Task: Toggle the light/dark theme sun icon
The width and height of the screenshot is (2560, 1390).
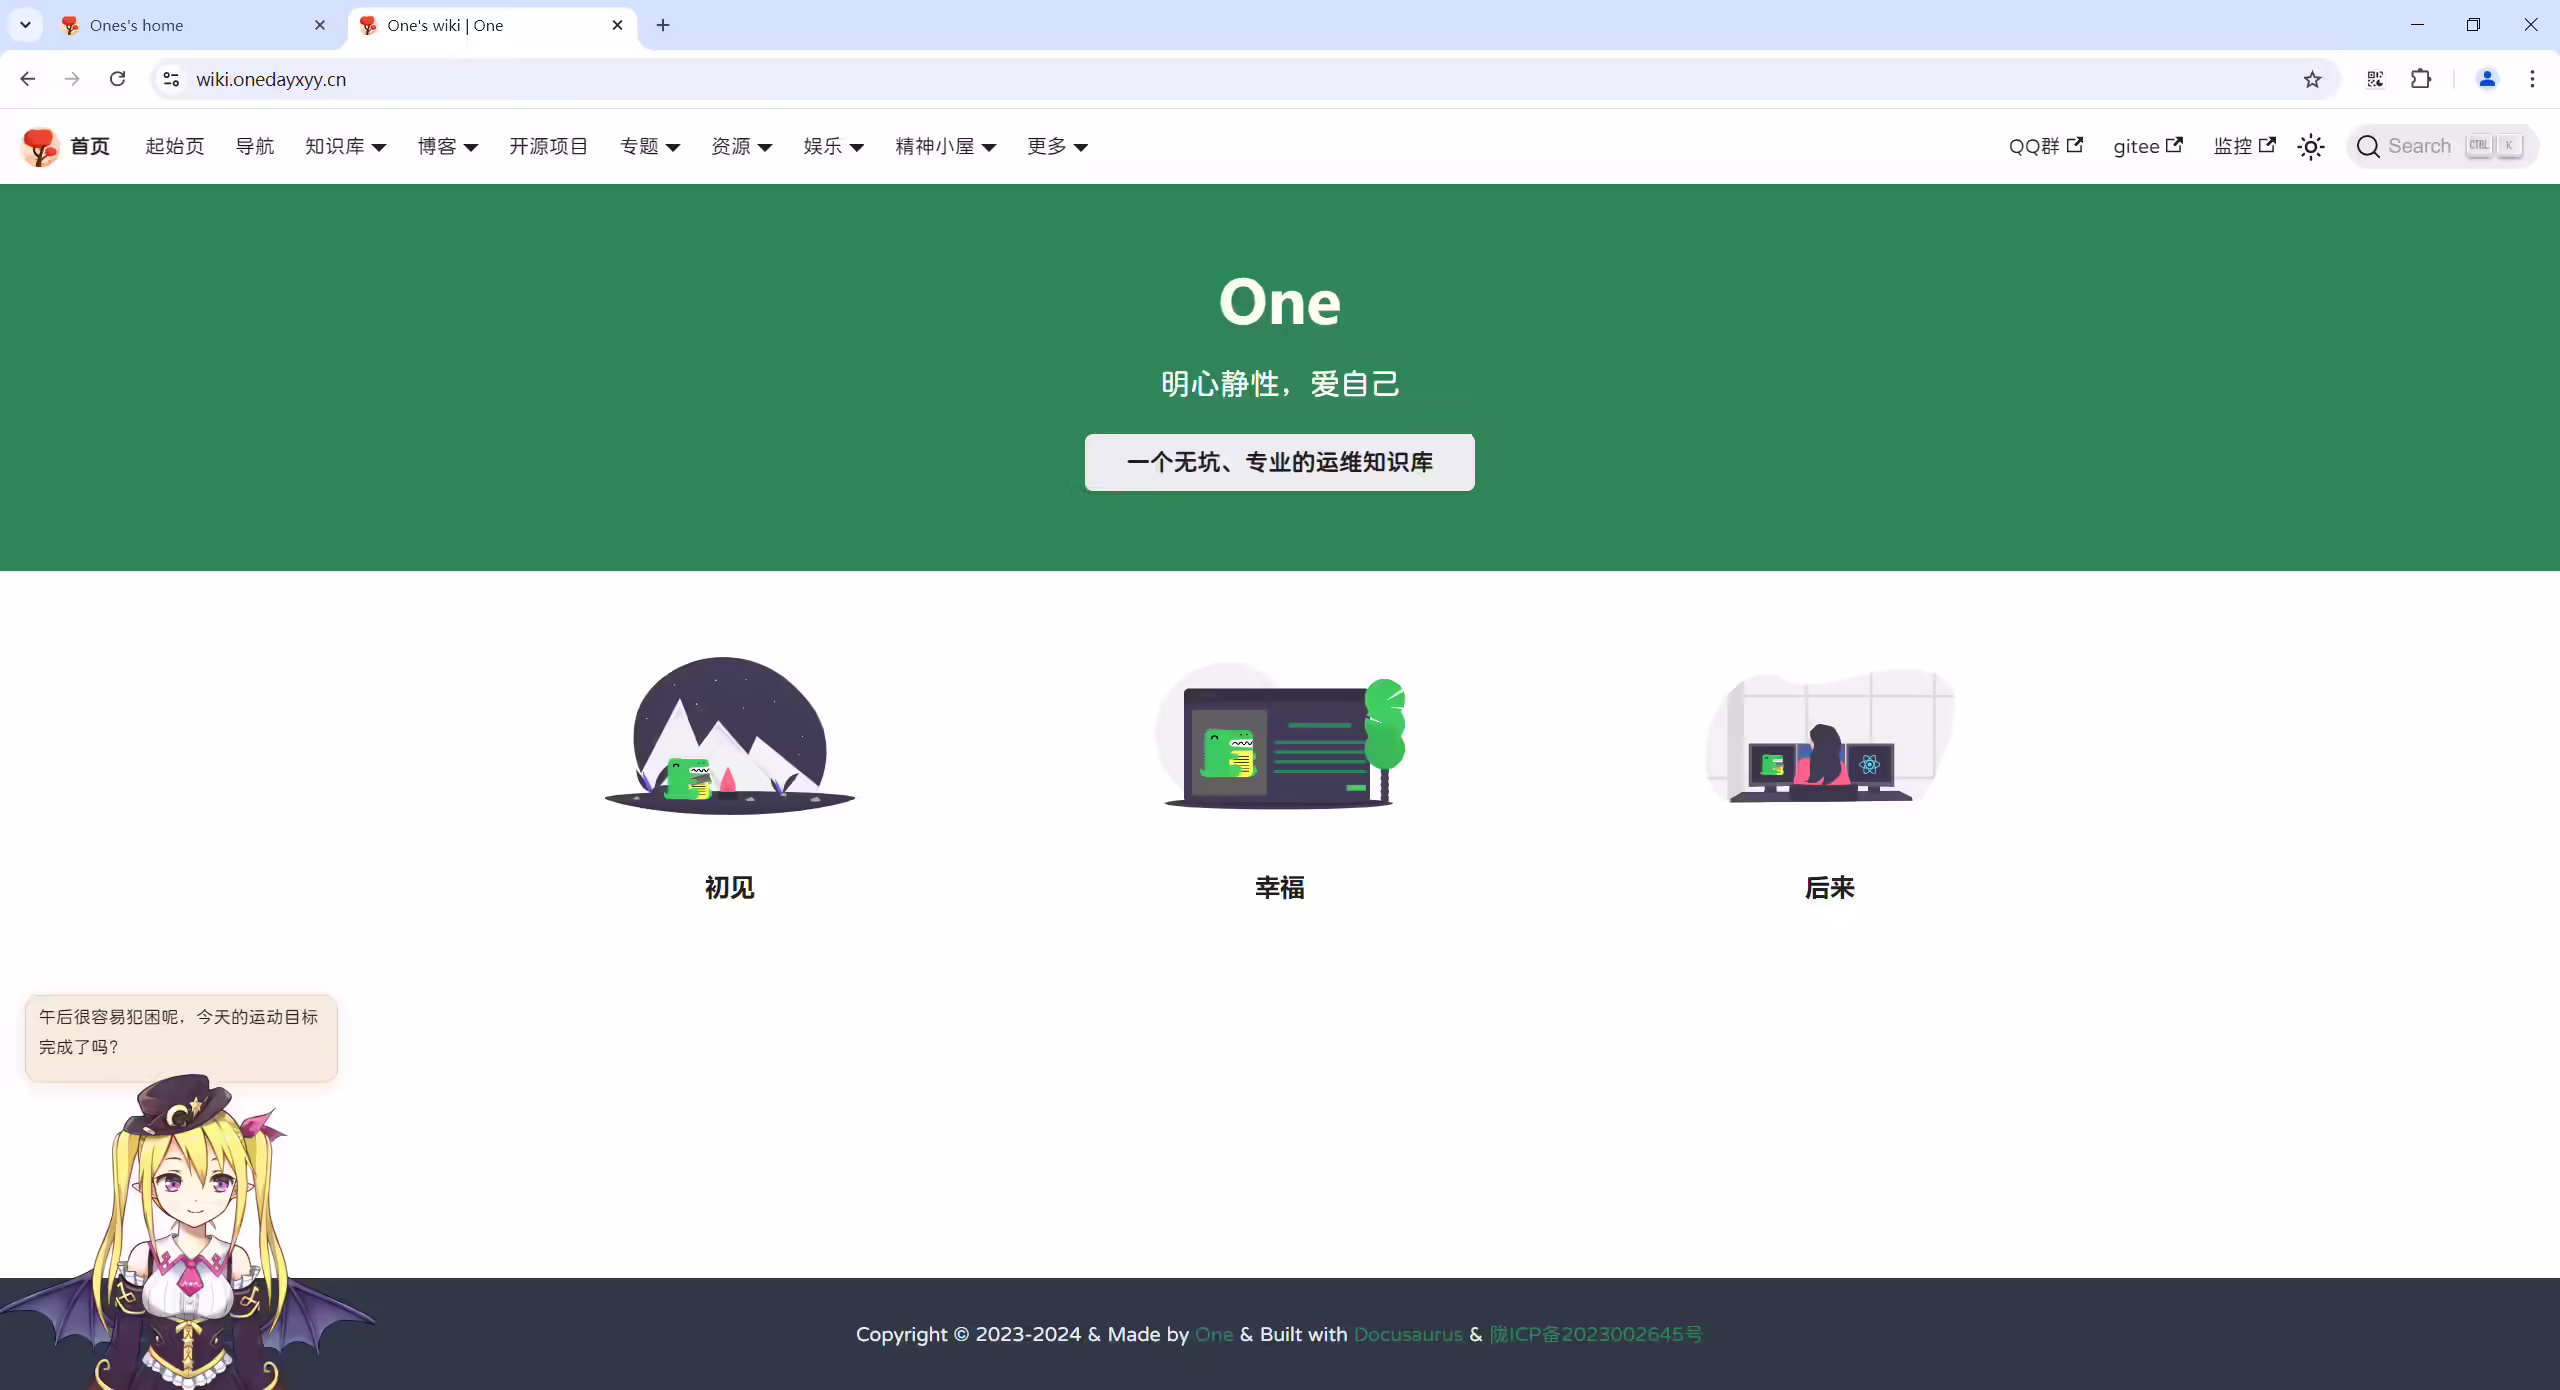Action: 2310,147
